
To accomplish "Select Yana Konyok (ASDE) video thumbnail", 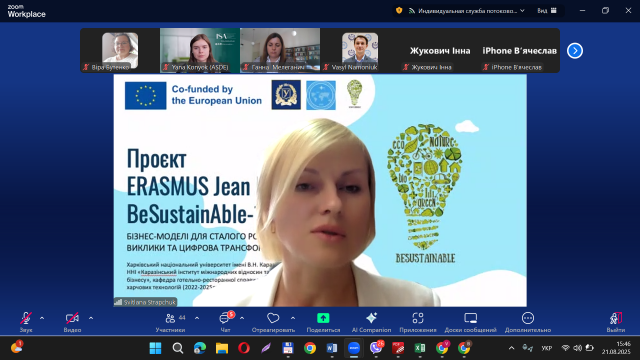I will [x=200, y=50].
